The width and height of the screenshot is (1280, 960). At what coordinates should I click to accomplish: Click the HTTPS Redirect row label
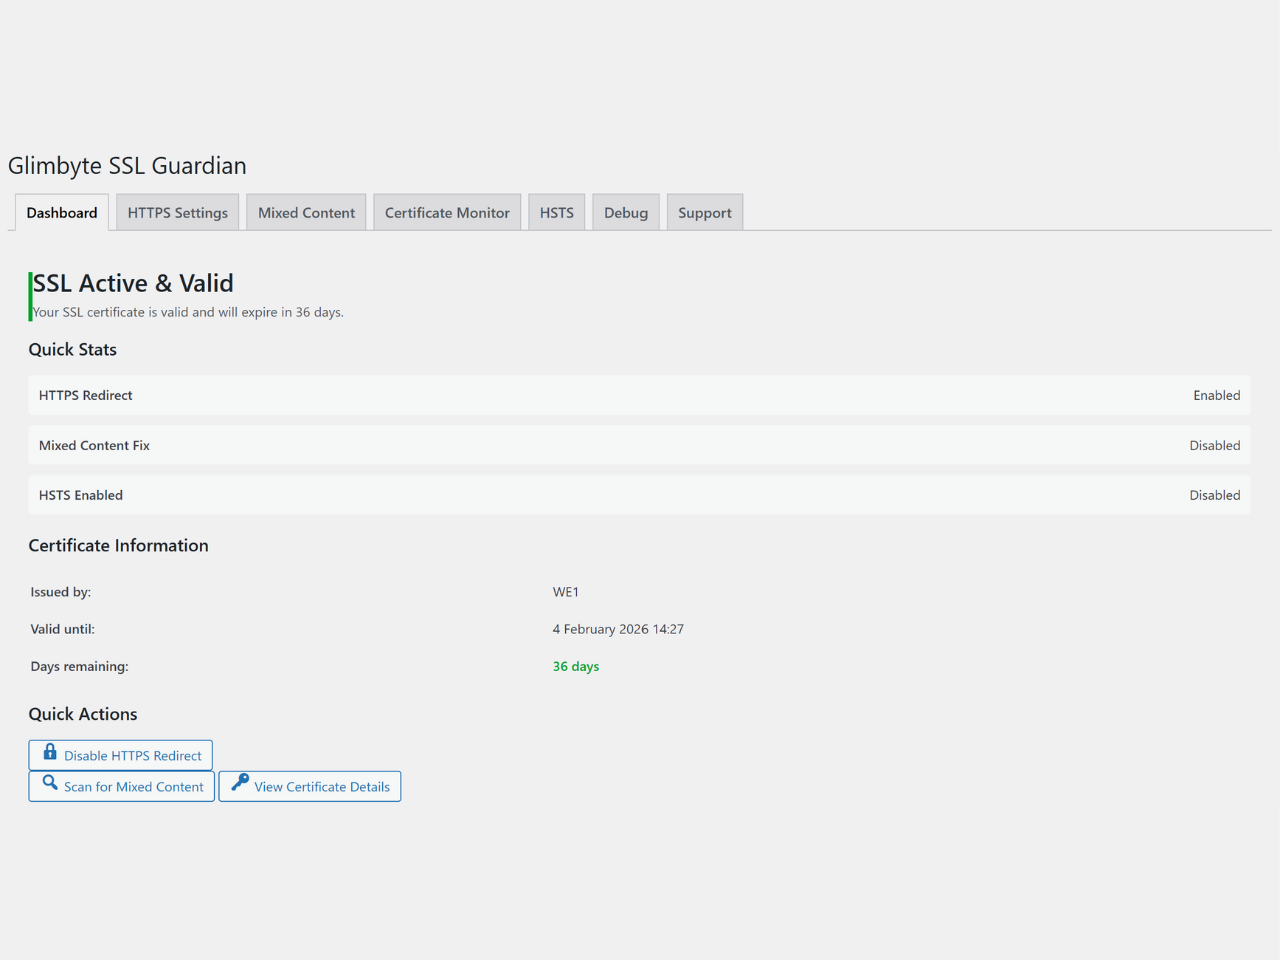click(x=86, y=396)
